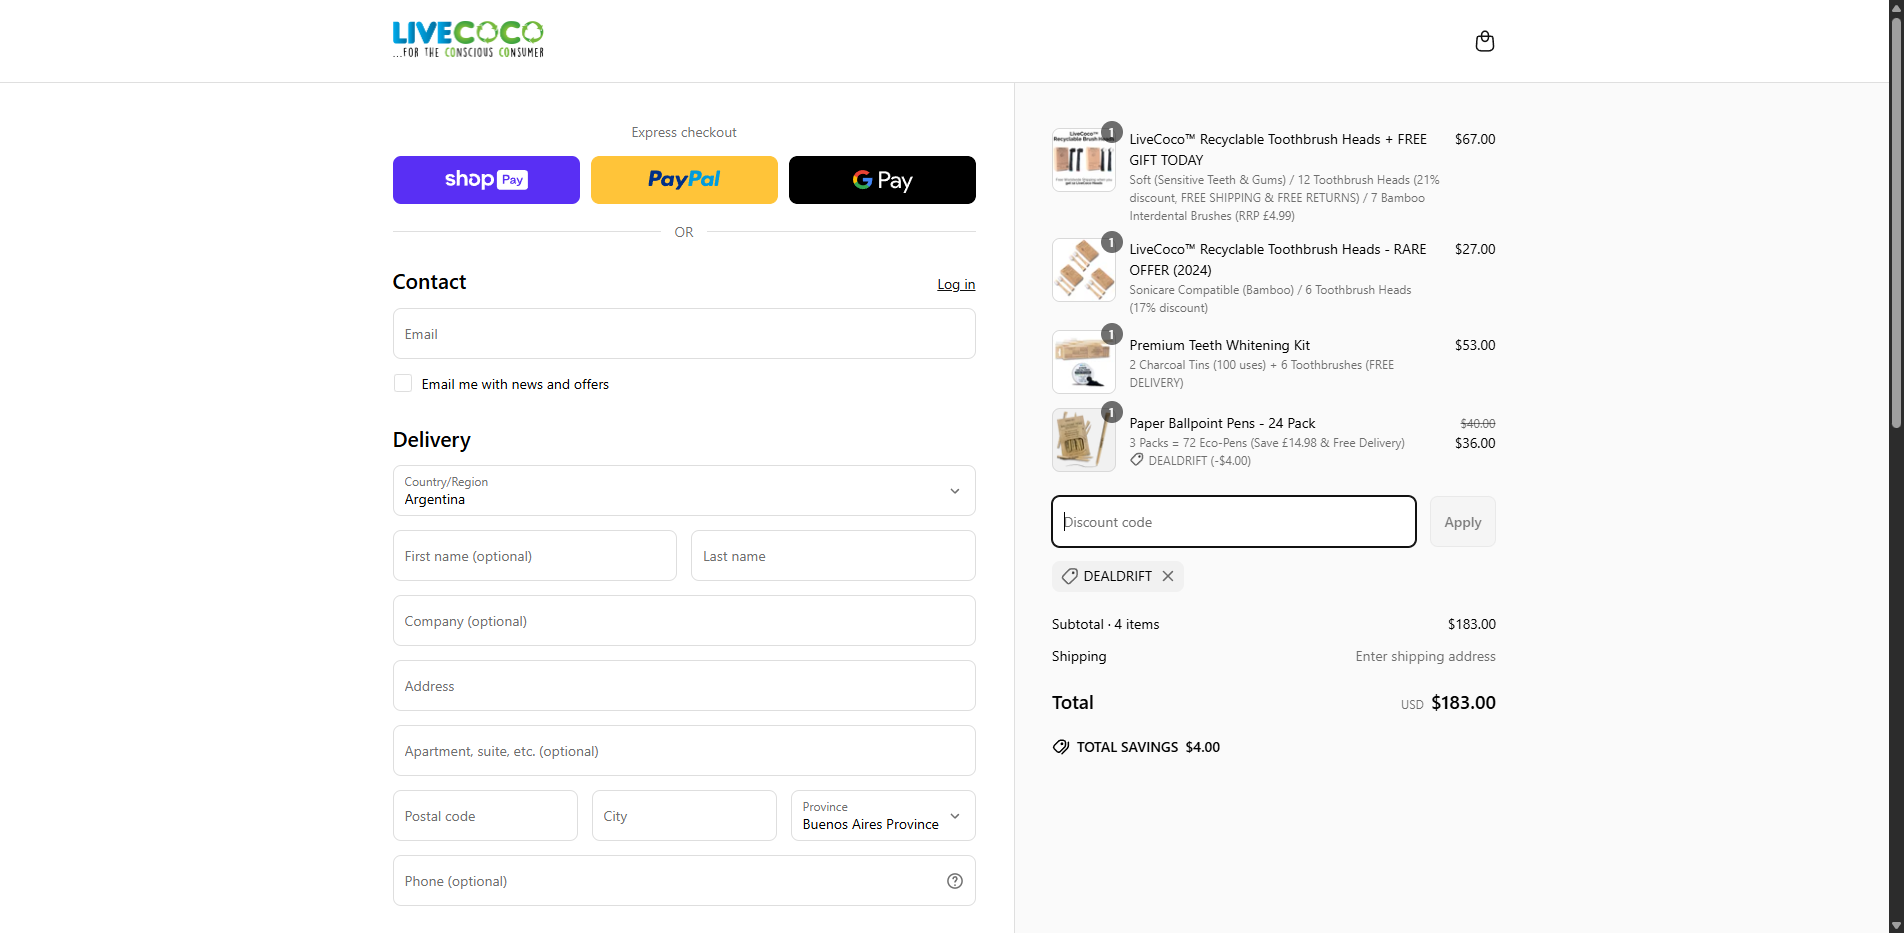Click the Toothbrush Heads RARE OFFER thumbnail
The height and width of the screenshot is (933, 1904).
[1084, 270]
